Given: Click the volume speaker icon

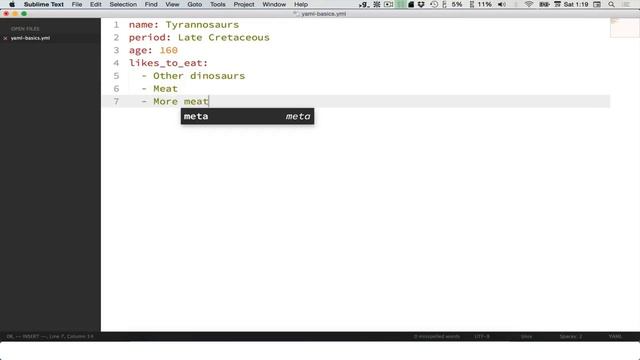Looking at the screenshot, I should coord(502,4).
